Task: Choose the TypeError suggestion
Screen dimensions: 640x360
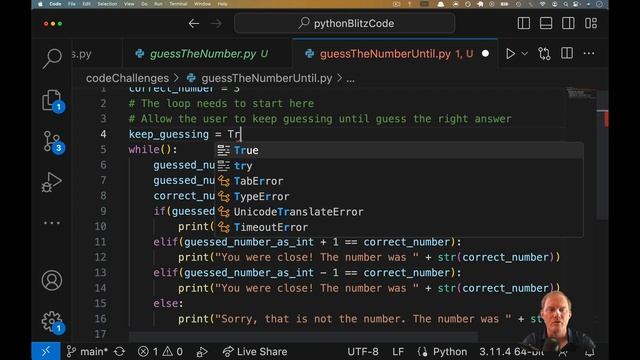Action: coord(398,196)
